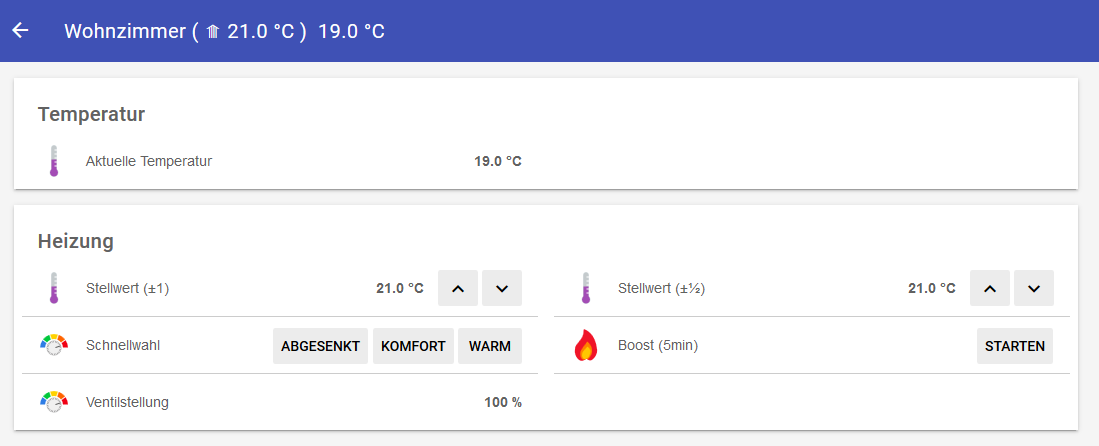Click the Aktuelle Temperatur thermometer icon

[x=54, y=161]
